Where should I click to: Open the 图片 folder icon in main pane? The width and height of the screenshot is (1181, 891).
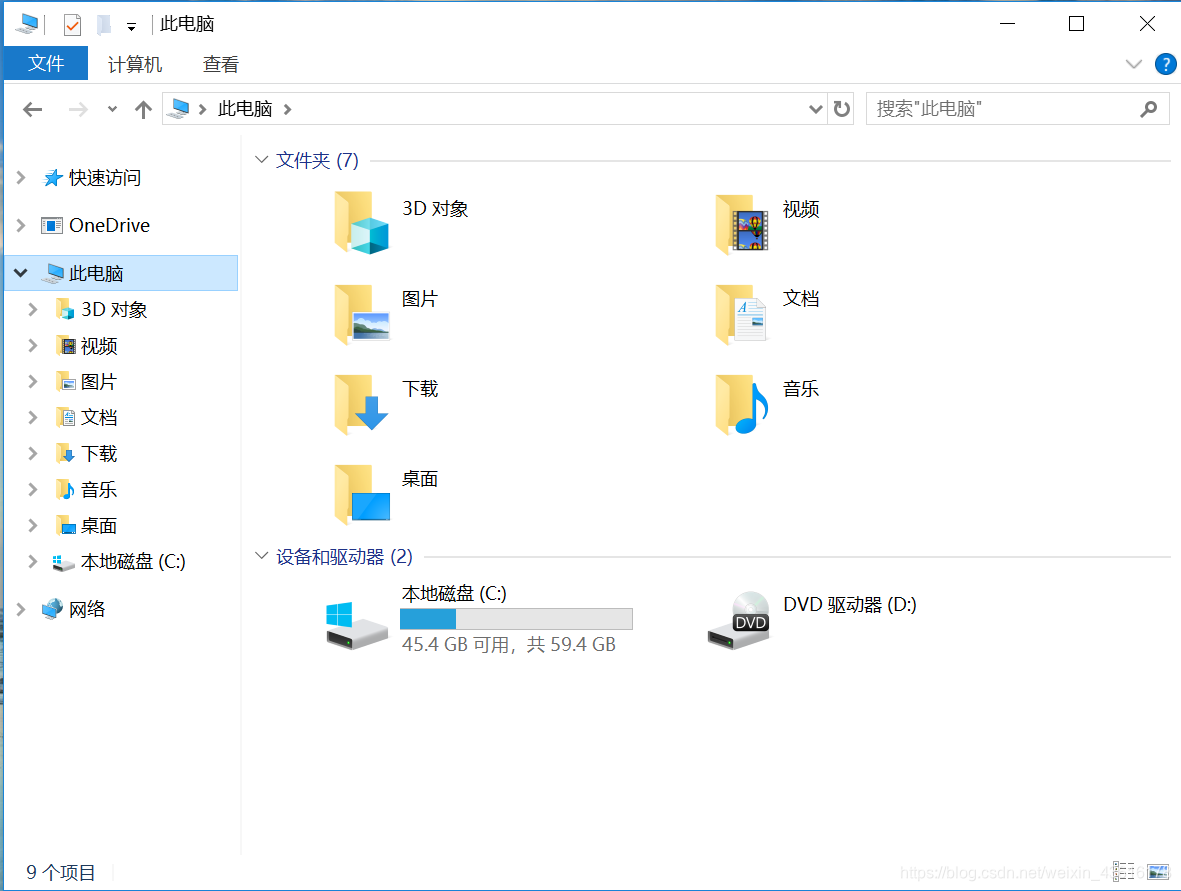coord(362,313)
